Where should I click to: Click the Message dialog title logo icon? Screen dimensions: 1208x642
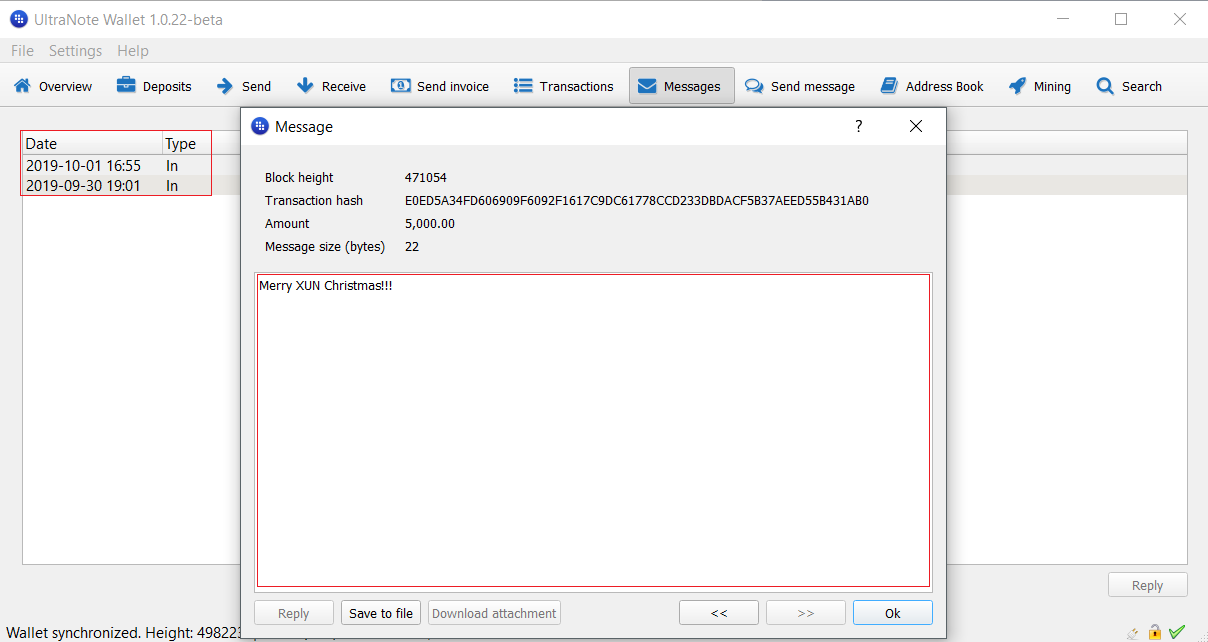(260, 126)
